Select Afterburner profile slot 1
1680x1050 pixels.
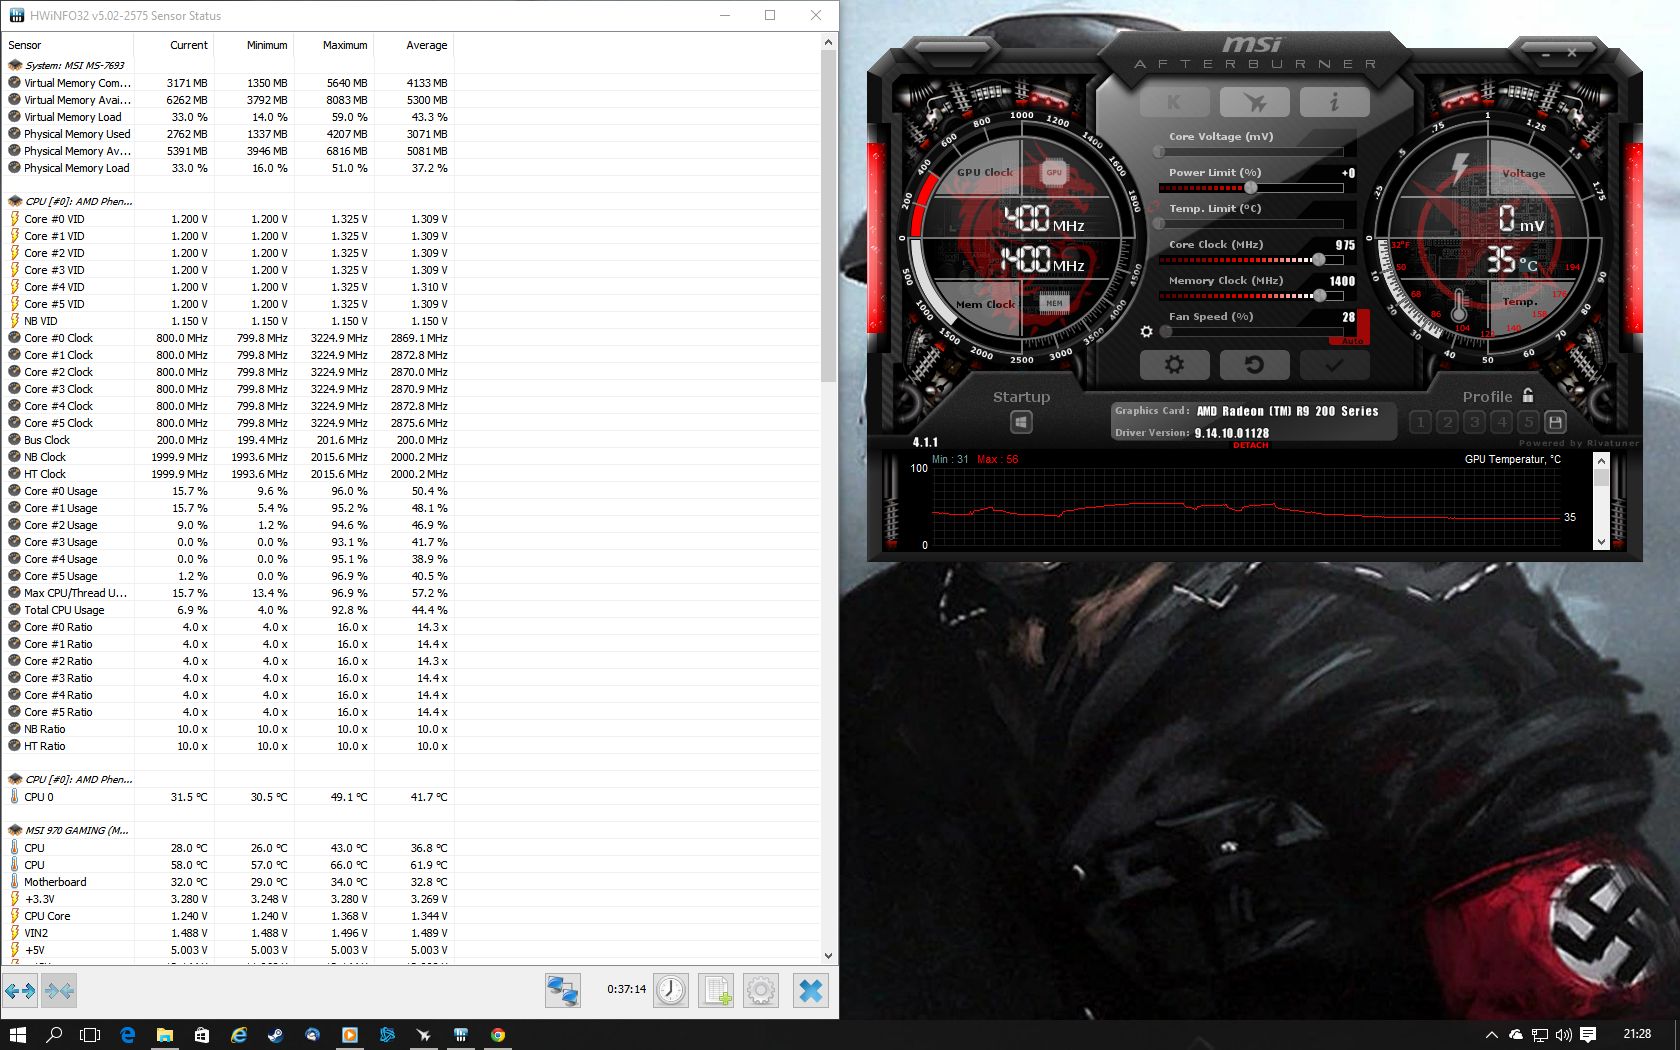point(1420,422)
